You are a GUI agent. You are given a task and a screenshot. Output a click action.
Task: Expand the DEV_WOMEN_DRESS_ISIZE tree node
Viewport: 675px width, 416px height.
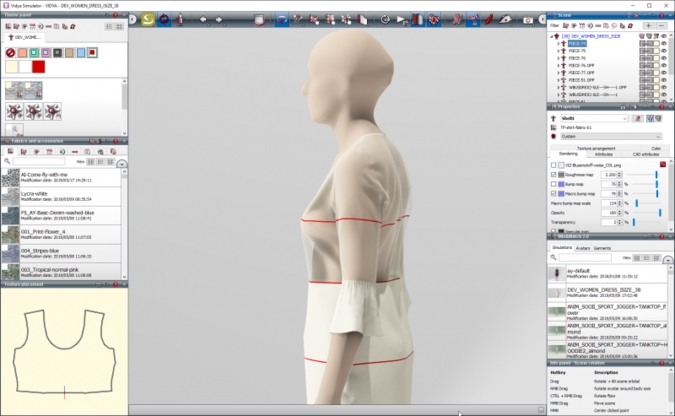click(x=552, y=36)
